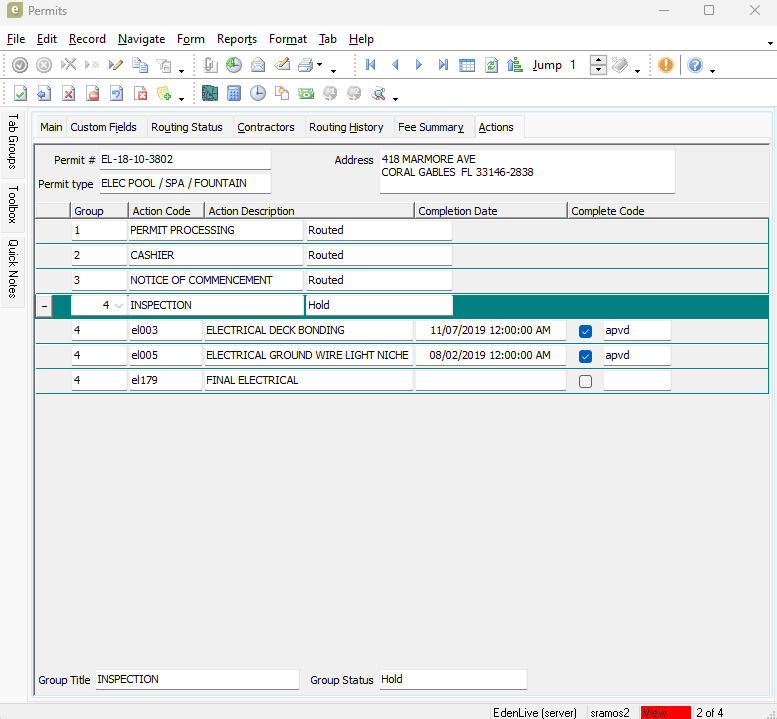
Task: Uncheck the ELECTRICAL DECK BONDING complete checkbox
Action: point(586,331)
